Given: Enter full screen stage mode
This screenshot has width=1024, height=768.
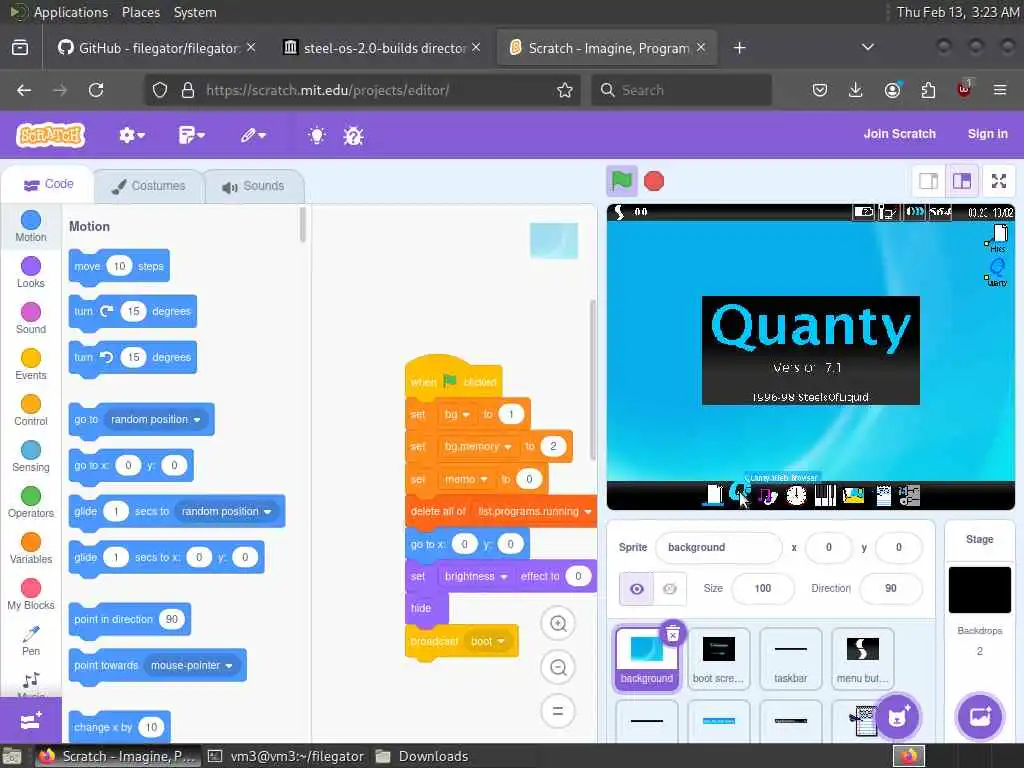Looking at the screenshot, I should pyautogui.click(x=999, y=181).
